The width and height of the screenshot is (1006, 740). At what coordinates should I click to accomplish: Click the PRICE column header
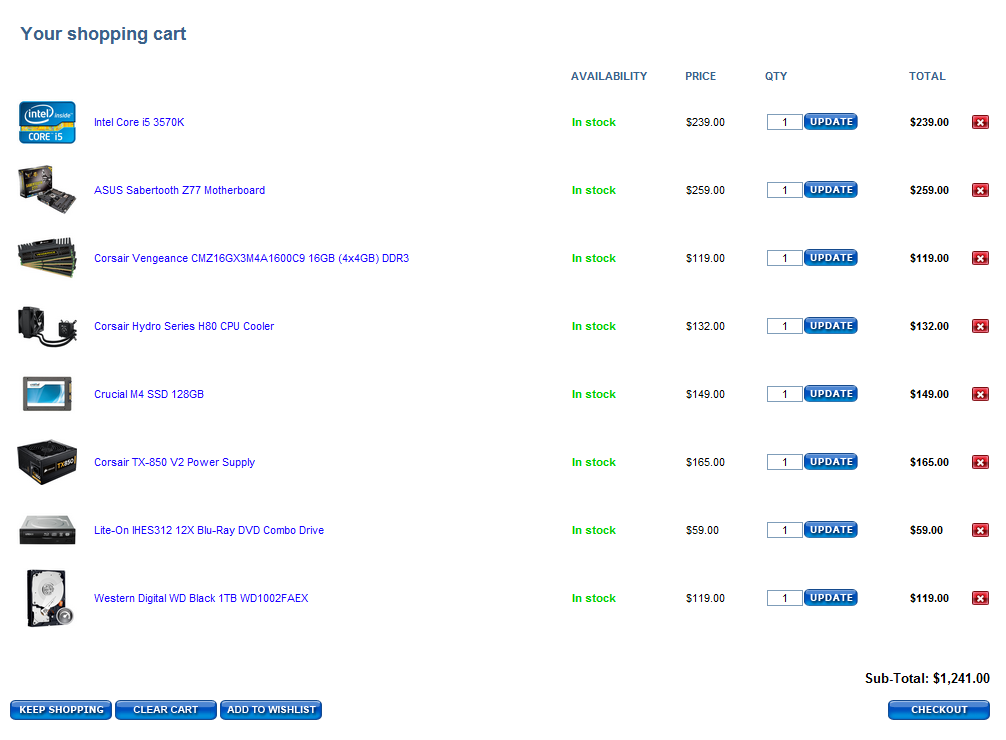(700, 76)
